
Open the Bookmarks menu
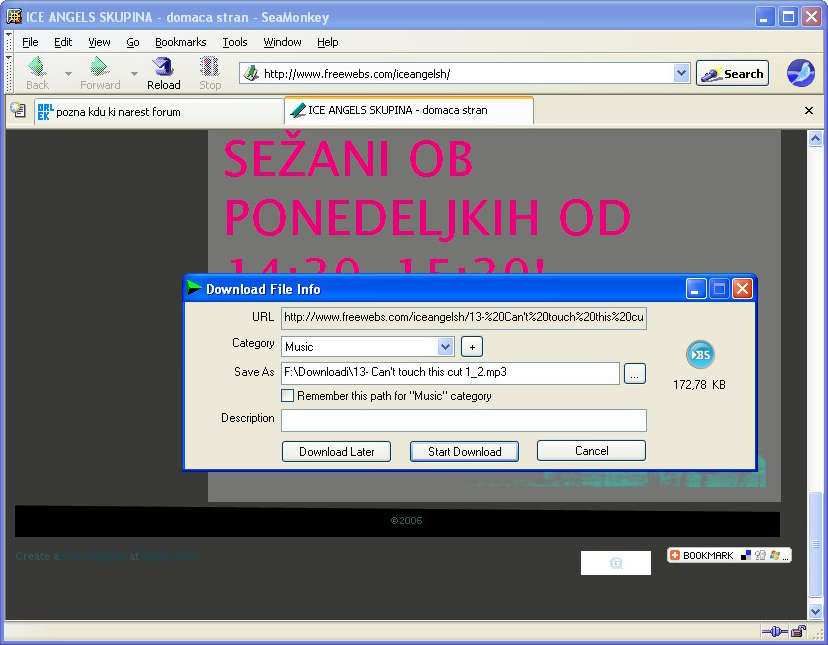tap(181, 42)
